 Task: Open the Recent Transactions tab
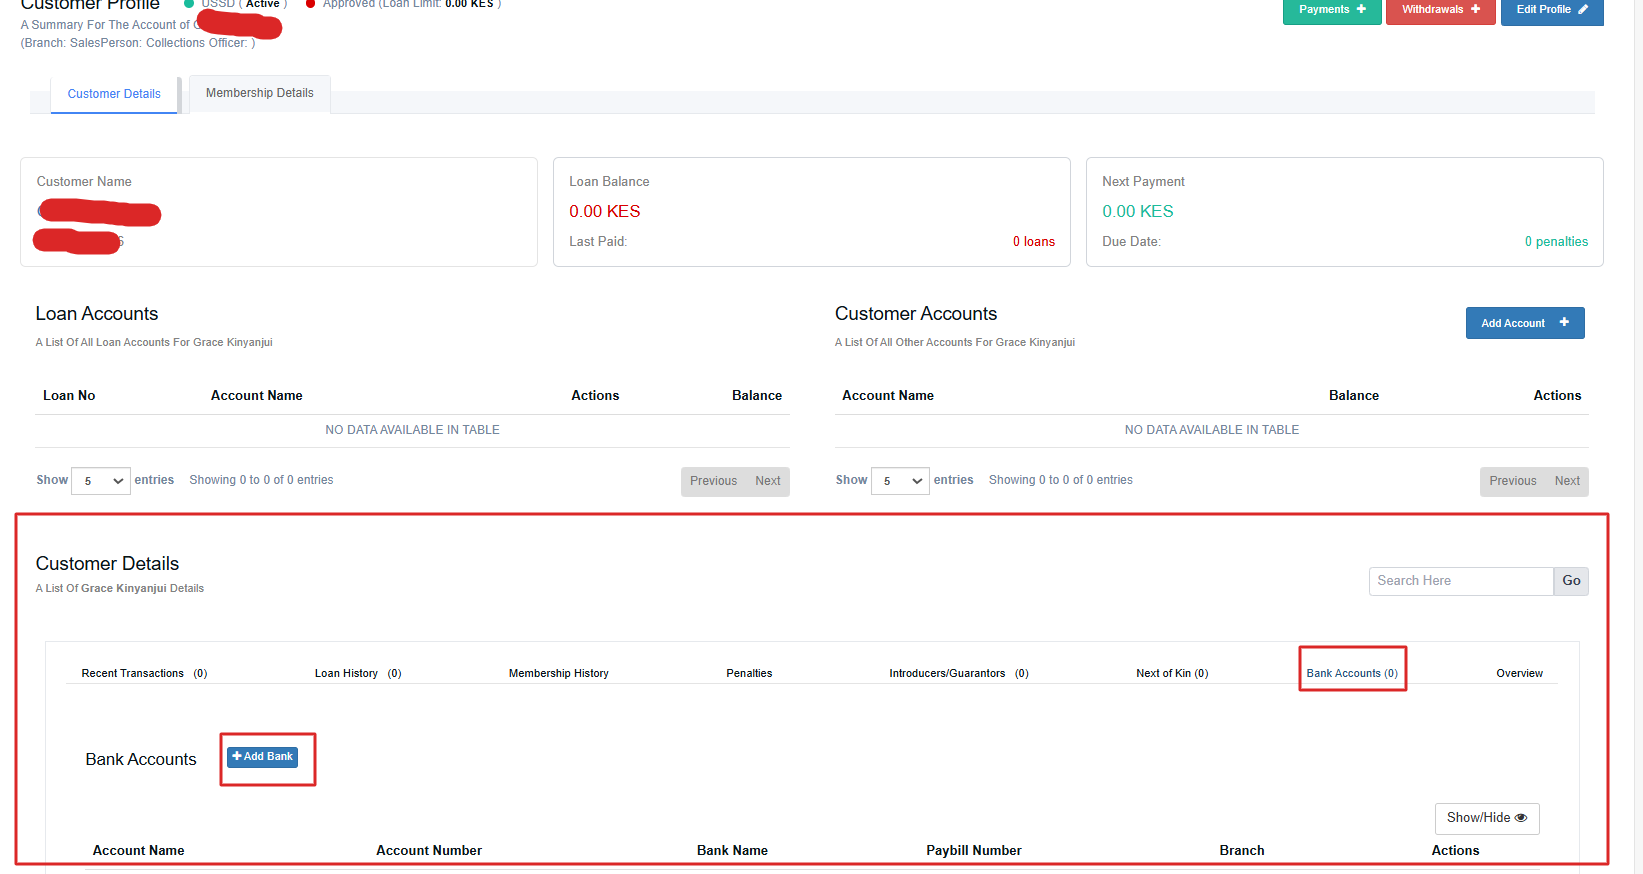144,673
